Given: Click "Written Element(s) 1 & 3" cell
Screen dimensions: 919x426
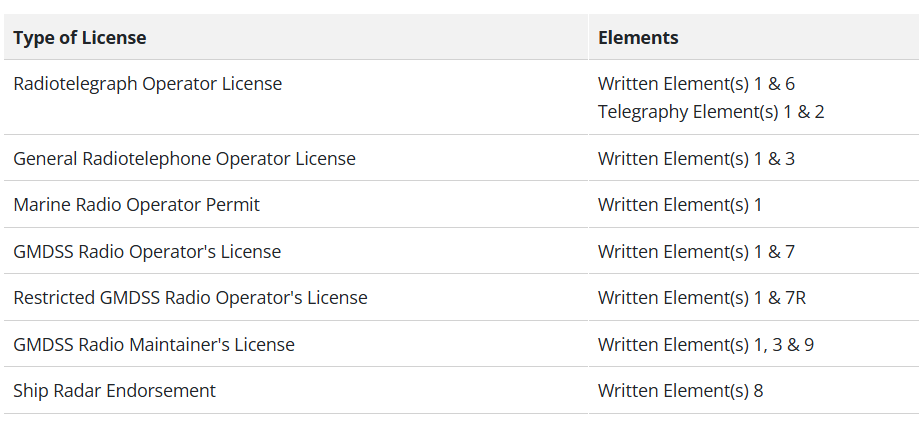Looking at the screenshot, I should click(696, 158).
